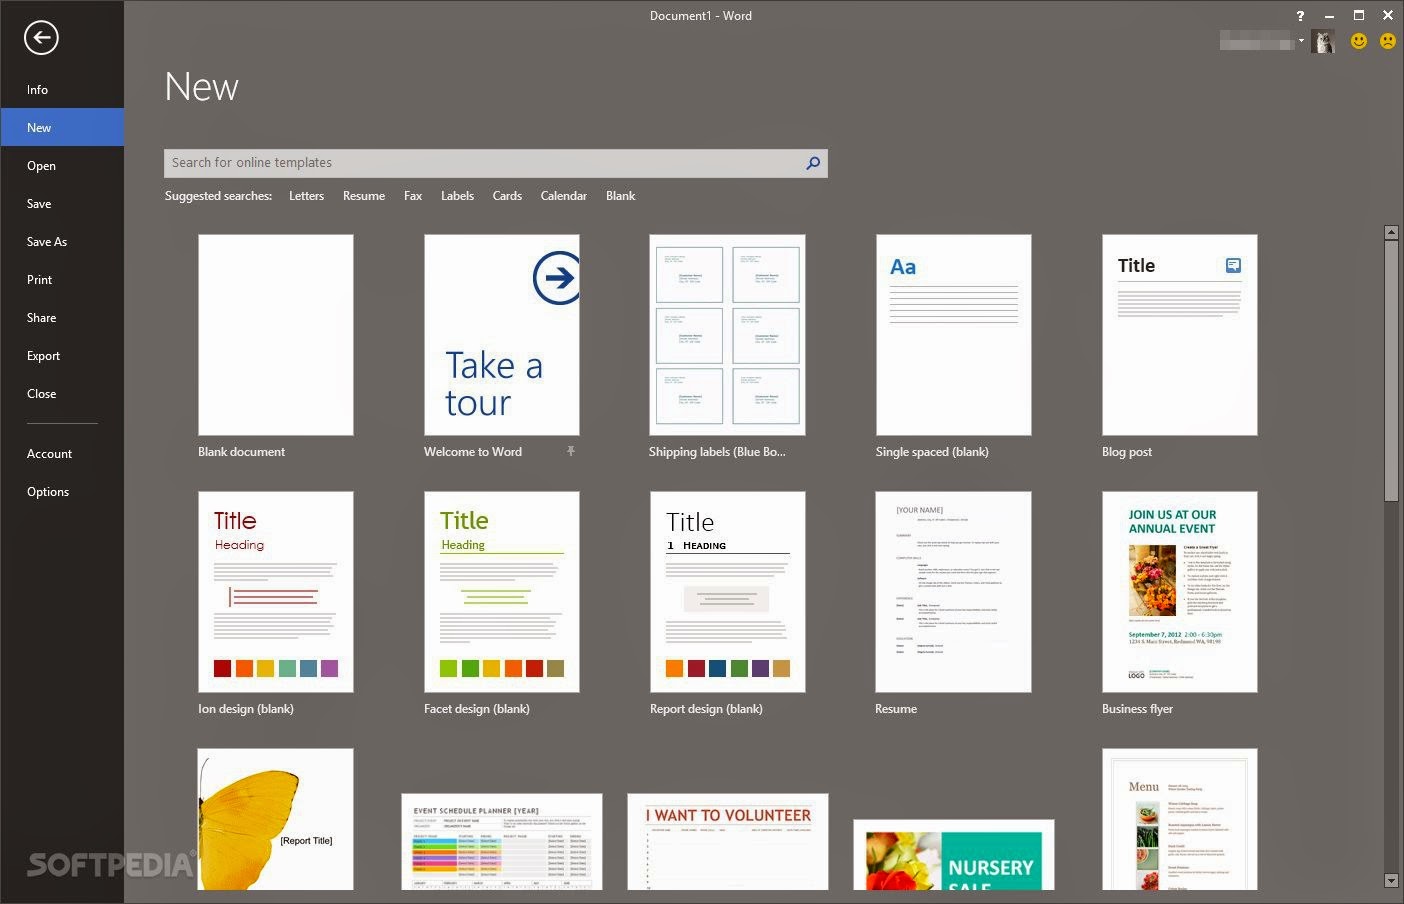Open the Info page

click(62, 90)
